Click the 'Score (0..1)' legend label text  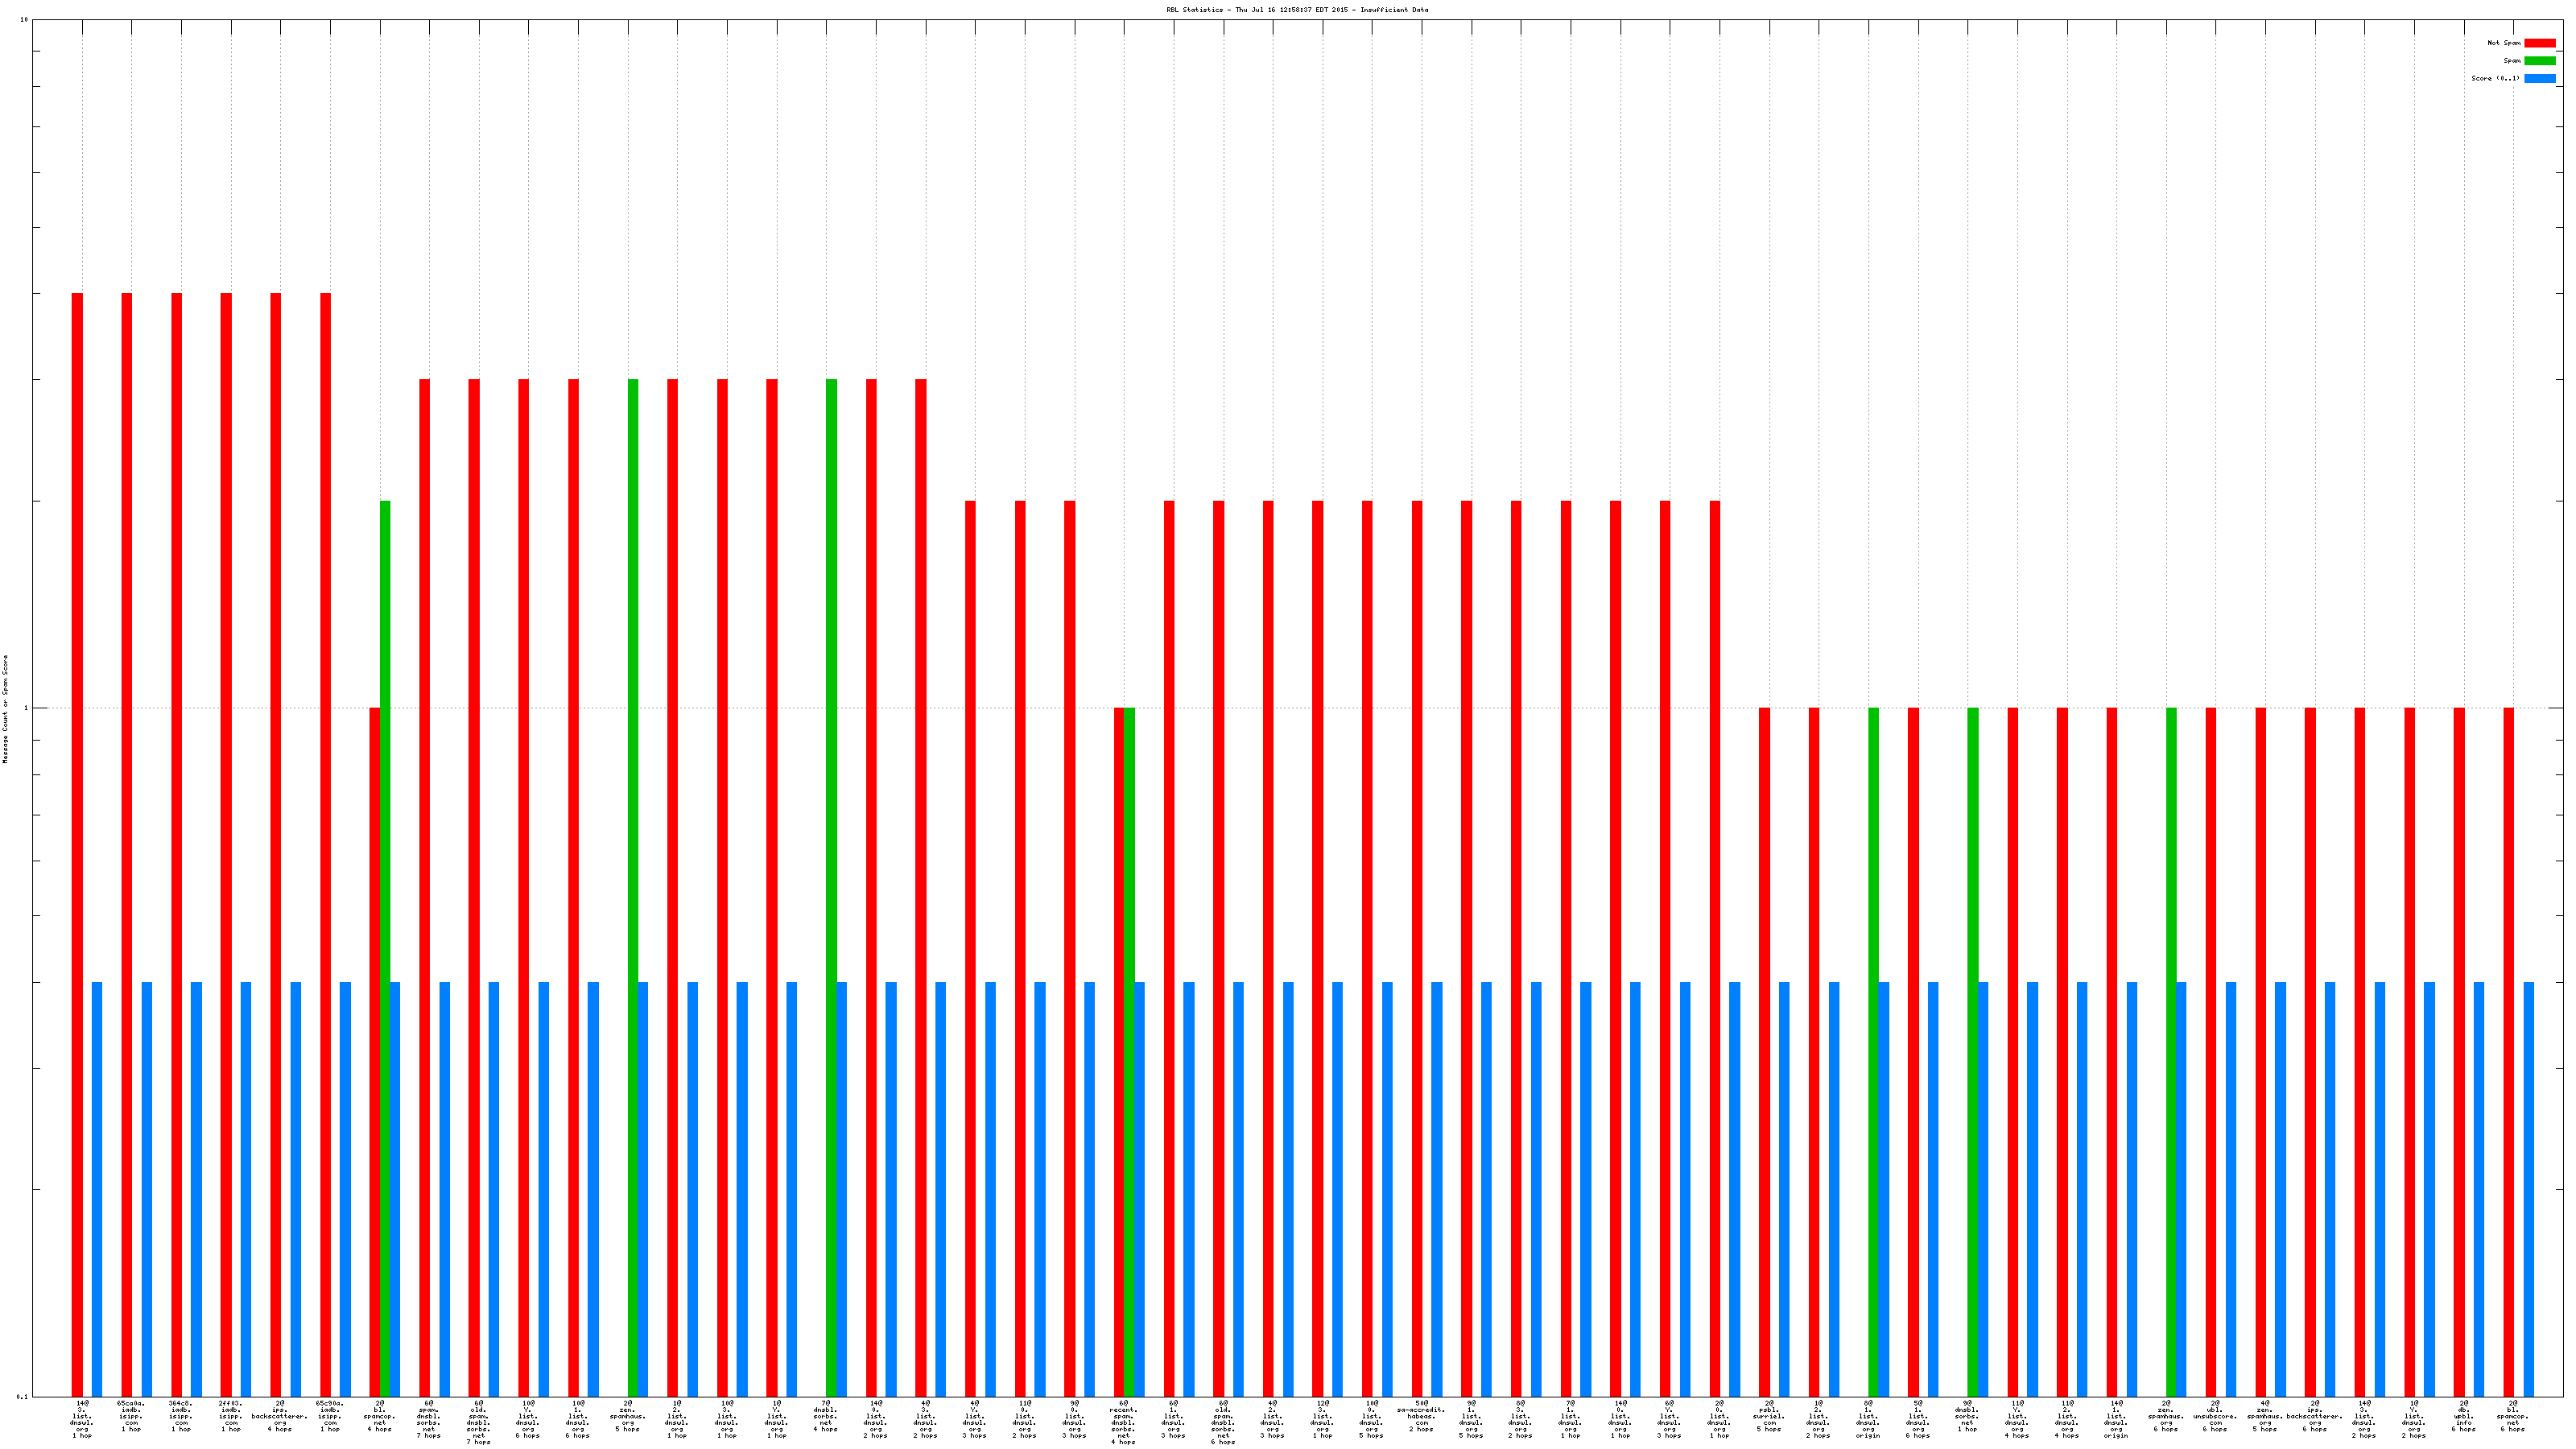tap(2495, 78)
